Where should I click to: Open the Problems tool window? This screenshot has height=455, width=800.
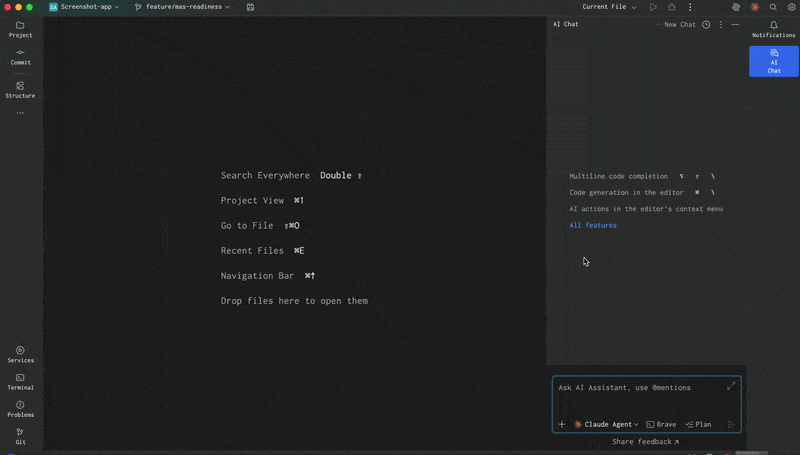20,408
